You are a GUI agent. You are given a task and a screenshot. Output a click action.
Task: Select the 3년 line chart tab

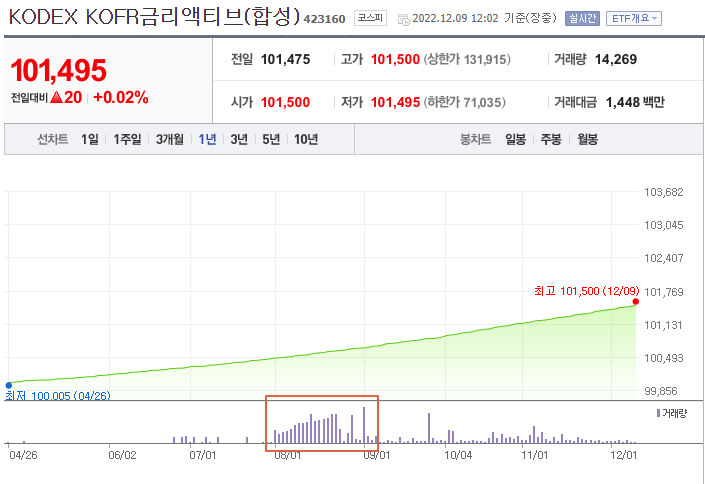pos(239,139)
